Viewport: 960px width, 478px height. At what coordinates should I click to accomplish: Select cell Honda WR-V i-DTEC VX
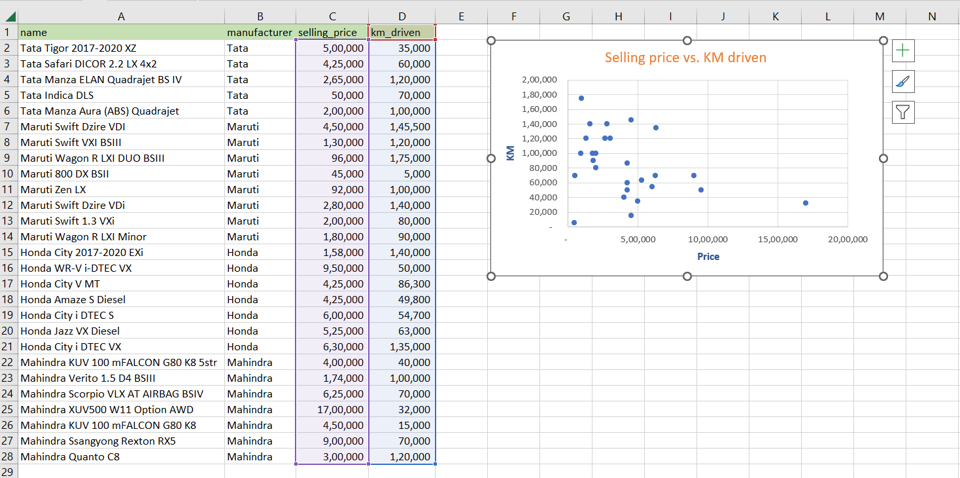121,268
